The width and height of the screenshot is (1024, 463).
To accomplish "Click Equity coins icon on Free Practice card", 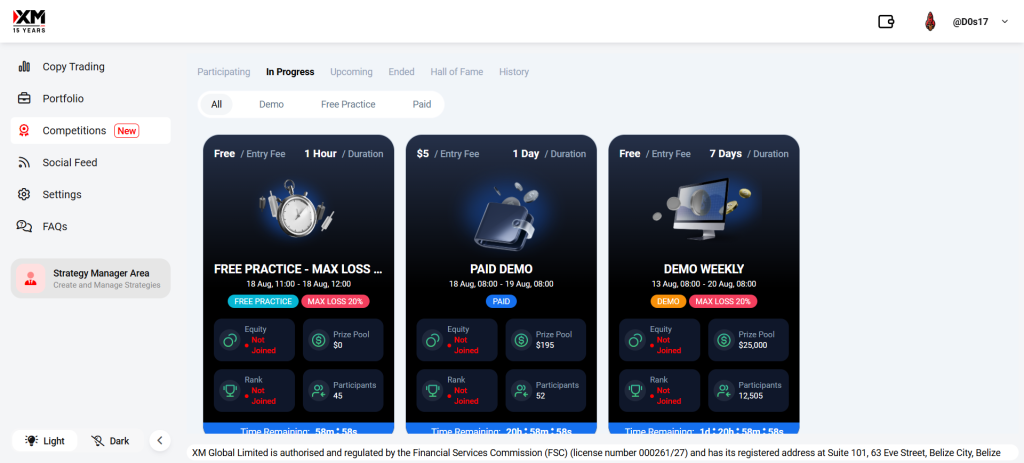I will (230, 340).
